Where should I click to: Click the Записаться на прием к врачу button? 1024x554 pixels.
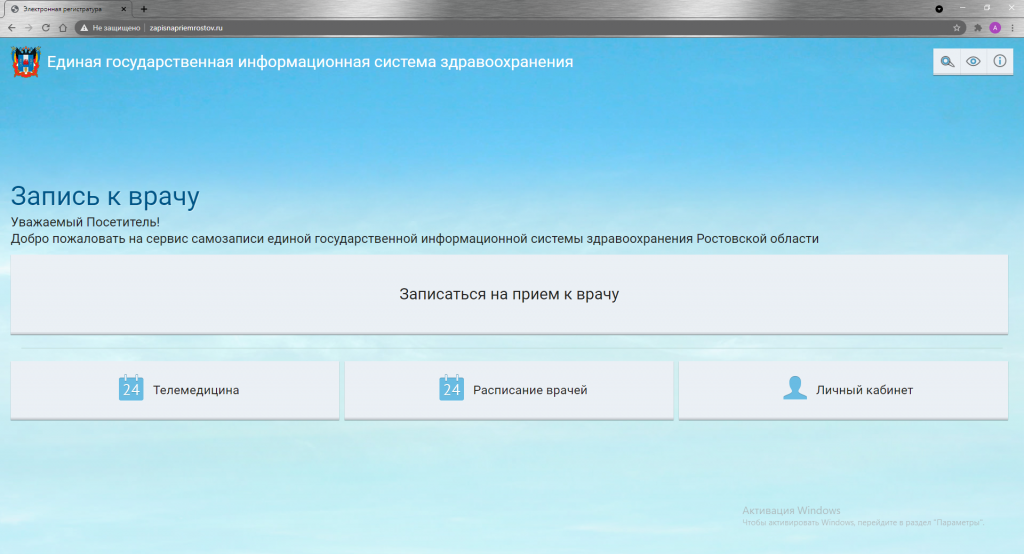pos(509,294)
